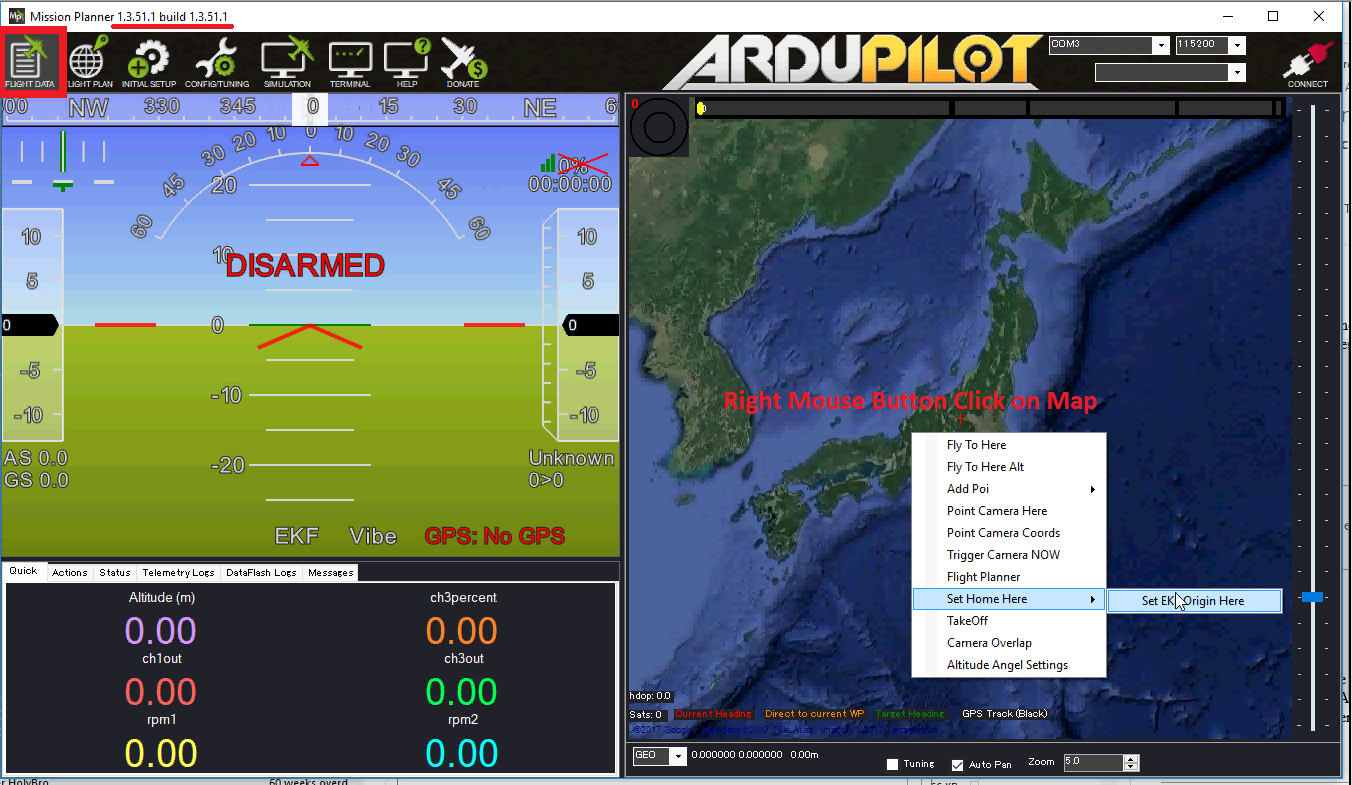Viewport: 1352px width, 785px height.
Task: Enable the Tuning checkbox
Action: [893, 763]
